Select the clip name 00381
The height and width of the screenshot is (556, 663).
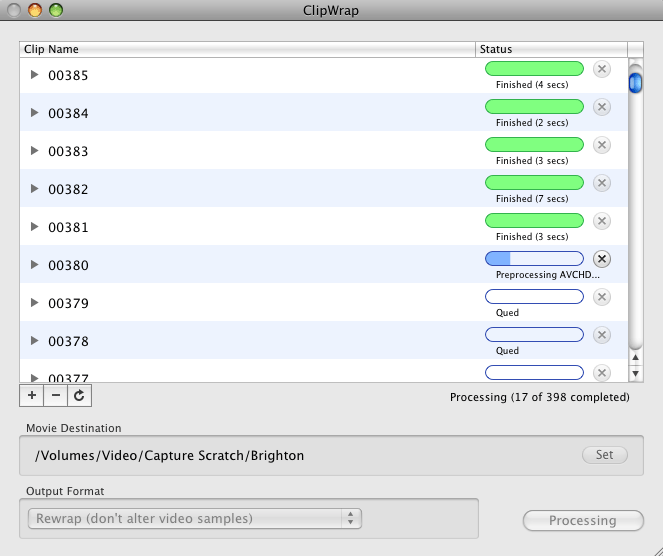point(68,227)
